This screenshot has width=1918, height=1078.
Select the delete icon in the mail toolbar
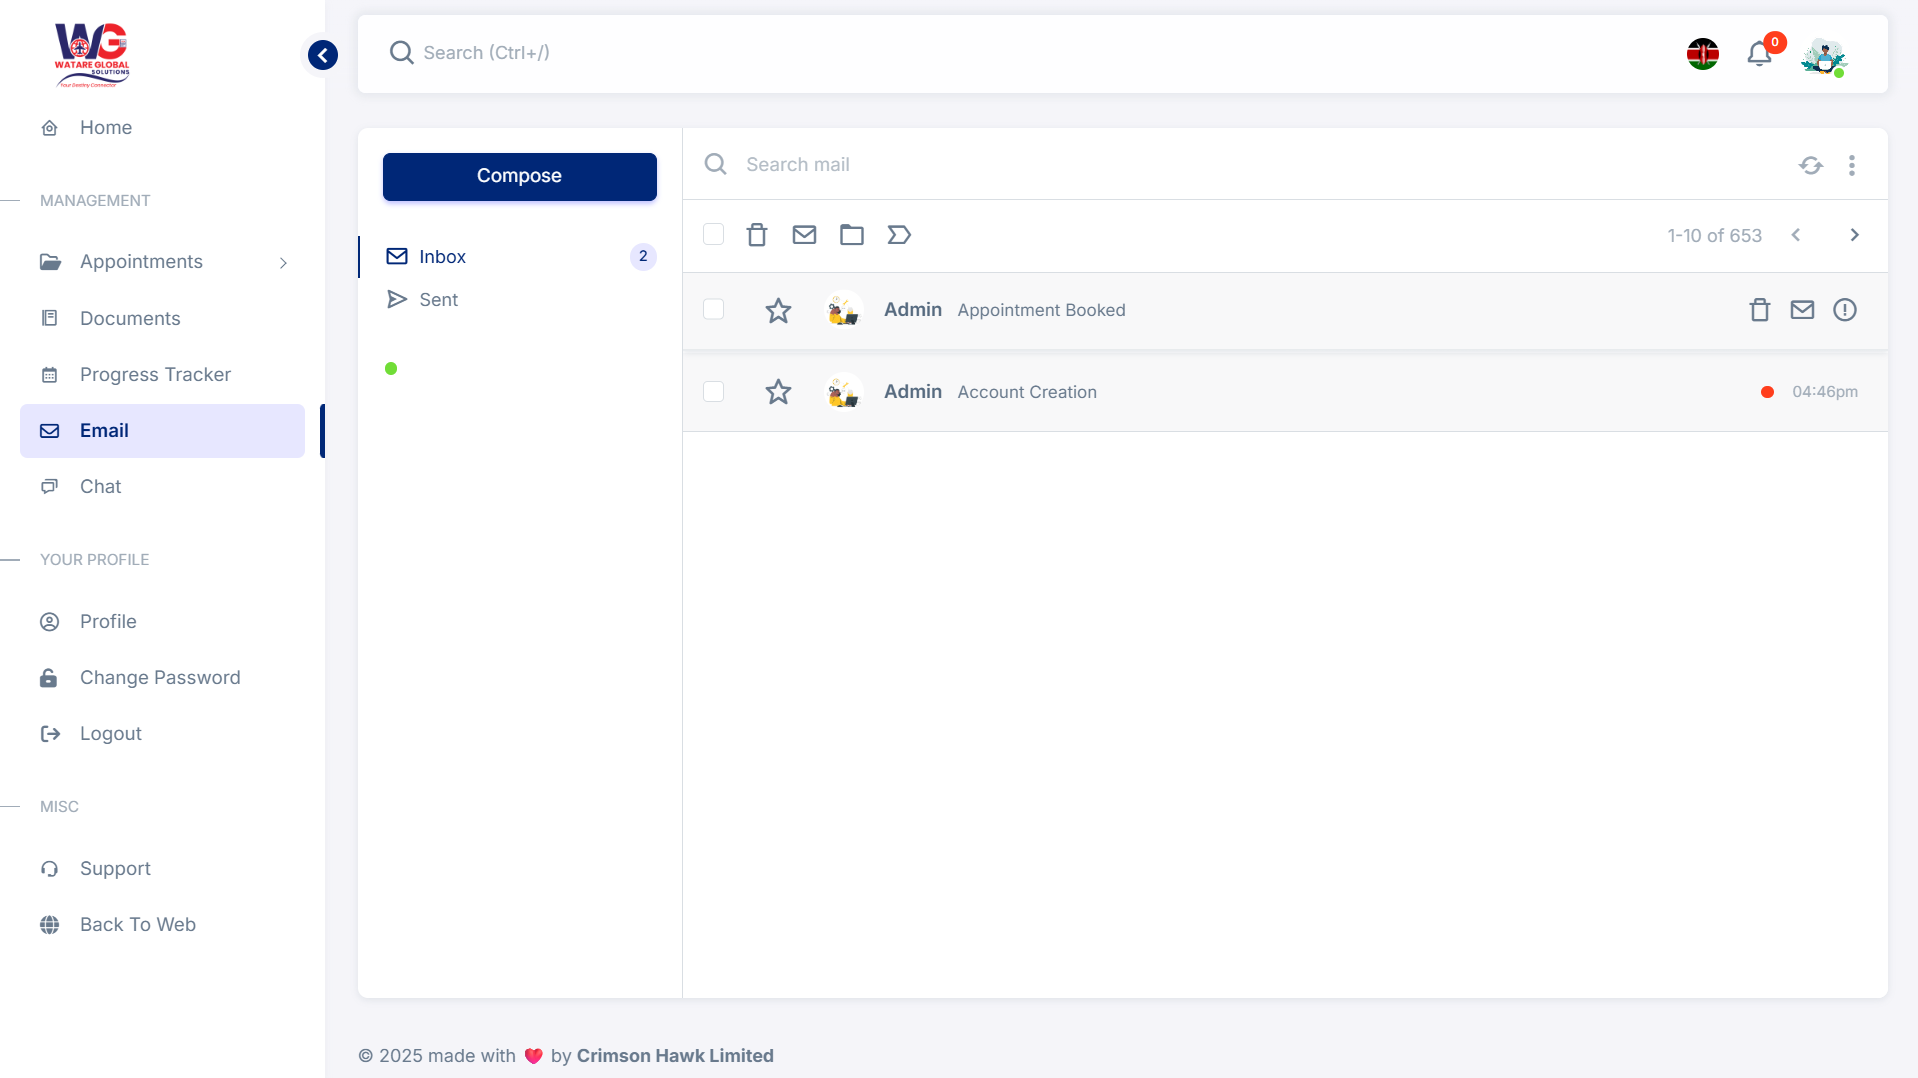pos(757,234)
